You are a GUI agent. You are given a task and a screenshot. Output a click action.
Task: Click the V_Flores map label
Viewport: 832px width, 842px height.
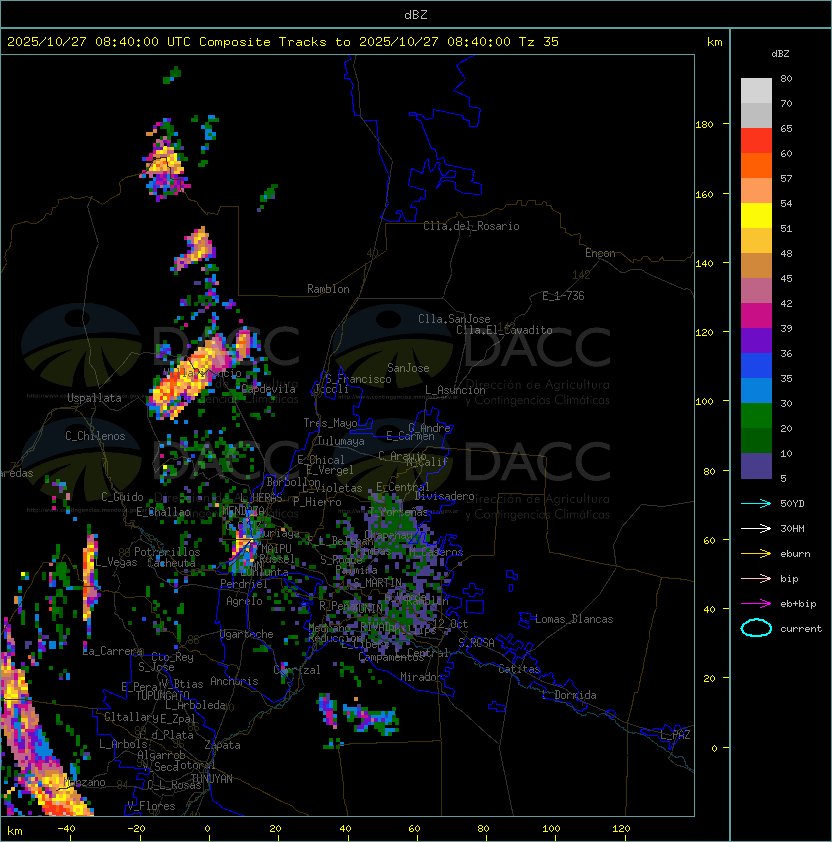(151, 806)
